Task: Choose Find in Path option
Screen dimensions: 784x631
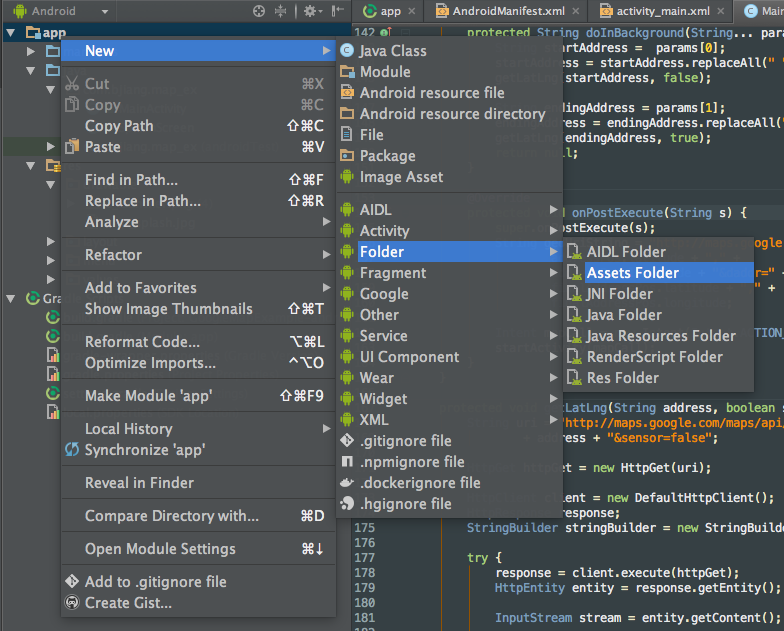Action: tap(198, 180)
